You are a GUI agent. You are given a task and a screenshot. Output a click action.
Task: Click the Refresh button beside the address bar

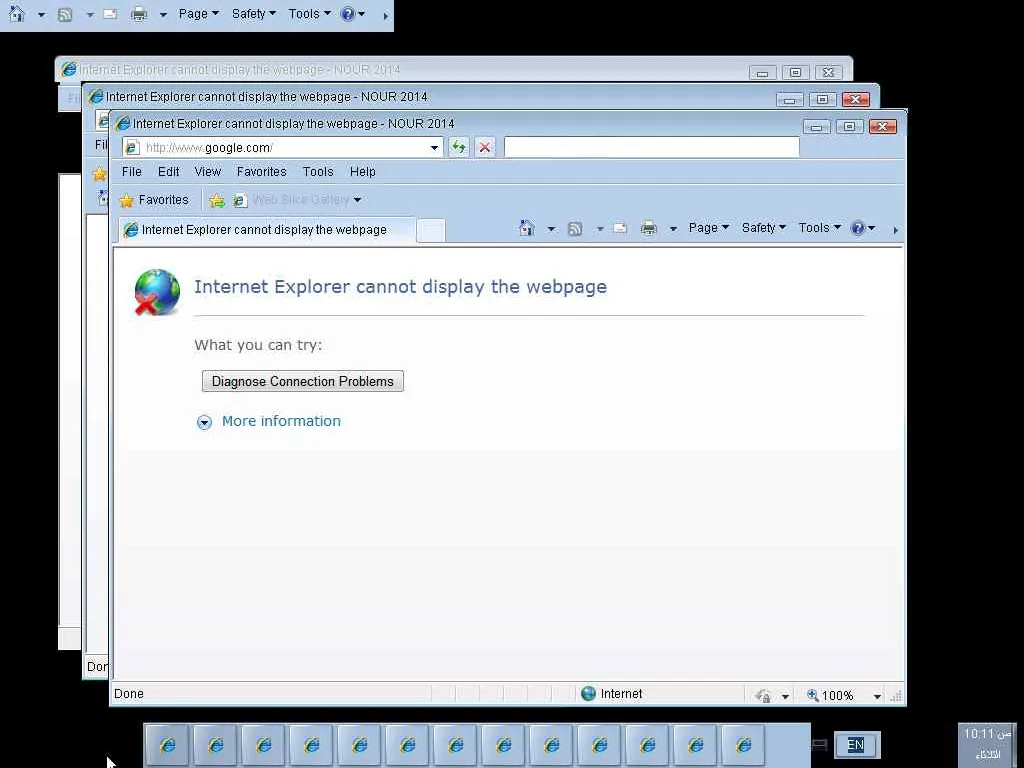point(458,147)
